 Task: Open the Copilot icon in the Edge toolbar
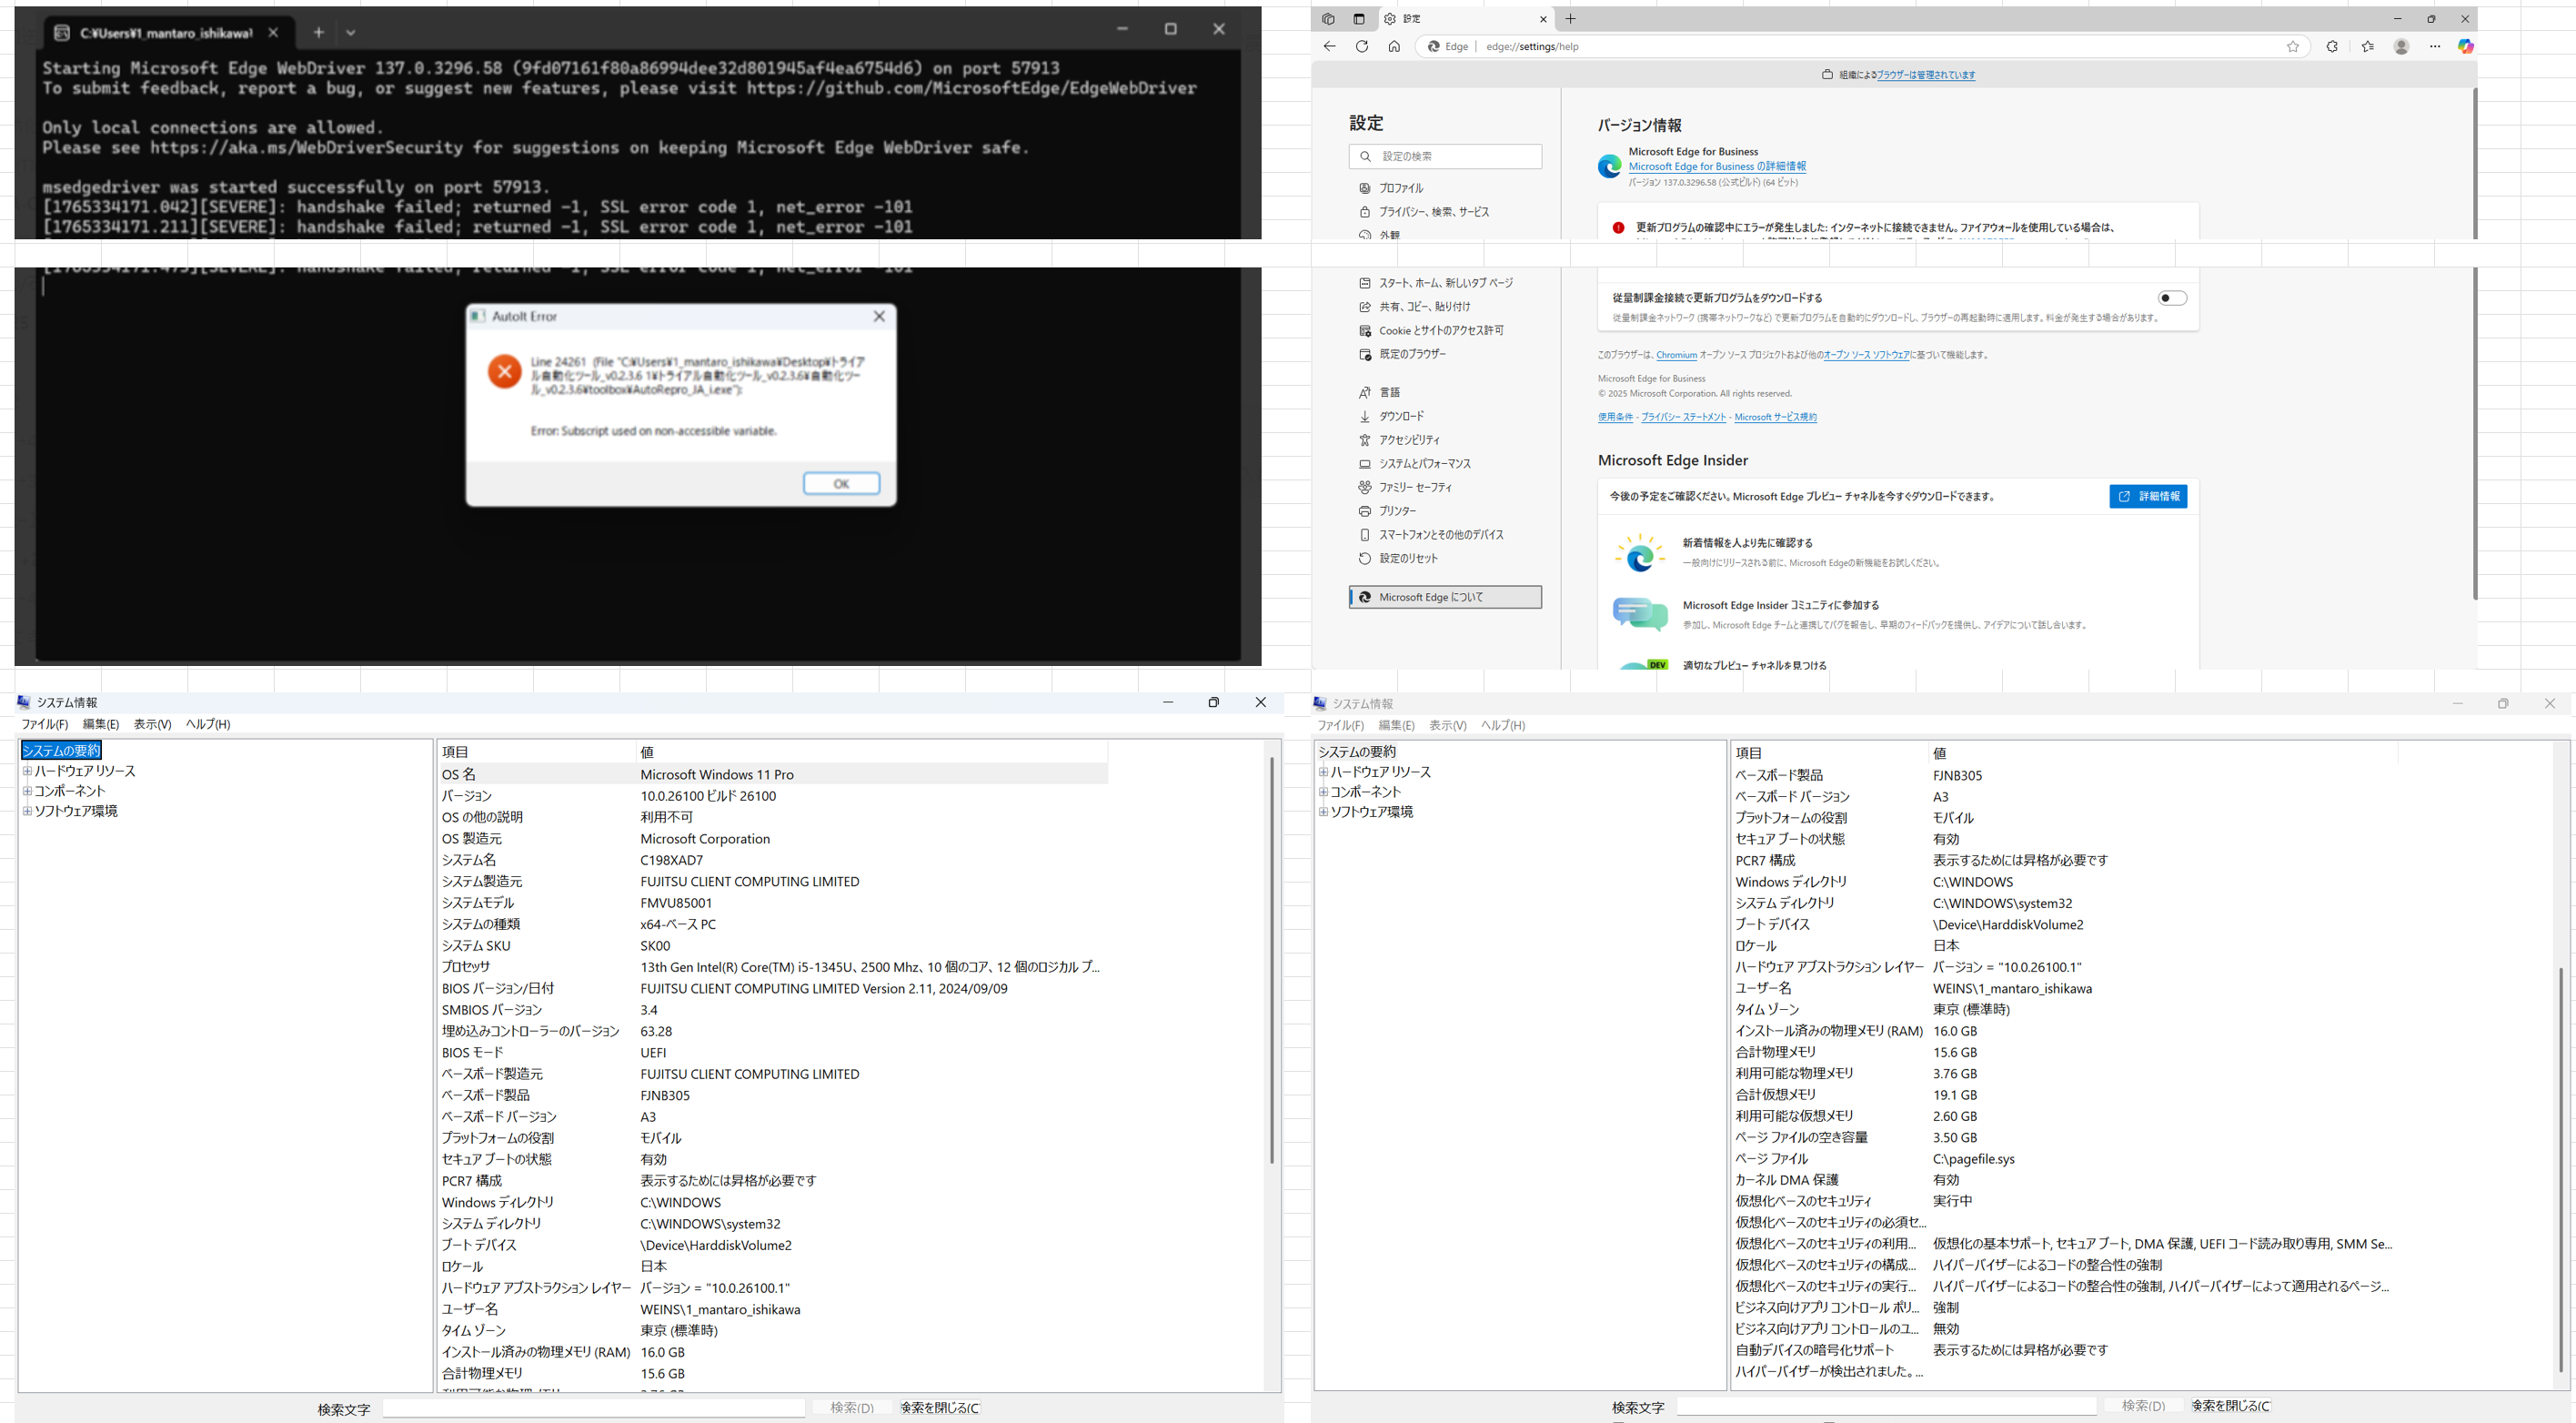[2465, 46]
